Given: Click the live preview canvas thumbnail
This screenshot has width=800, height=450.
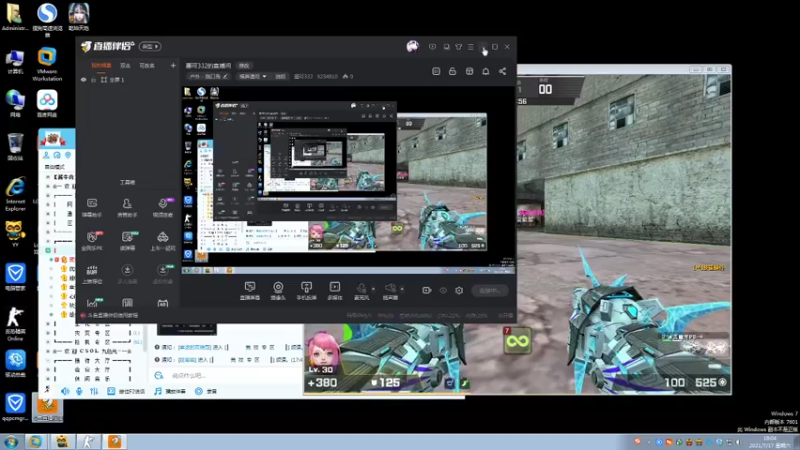Looking at the screenshot, I should [x=348, y=180].
